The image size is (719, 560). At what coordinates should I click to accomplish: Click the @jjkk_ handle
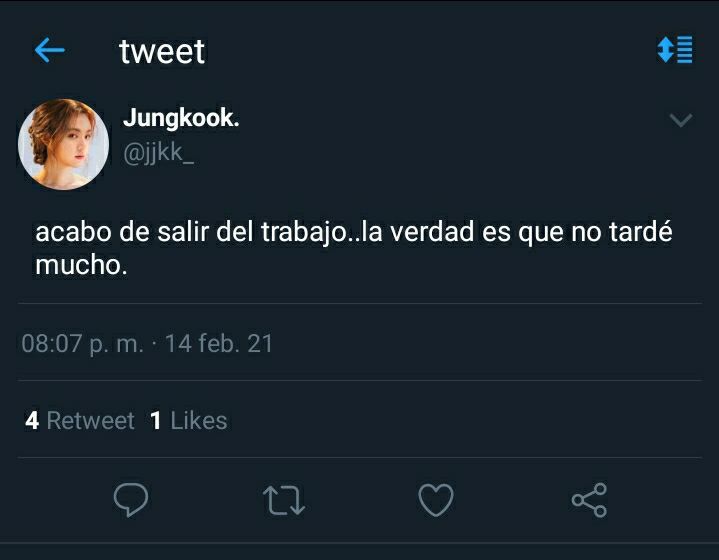coord(159,152)
